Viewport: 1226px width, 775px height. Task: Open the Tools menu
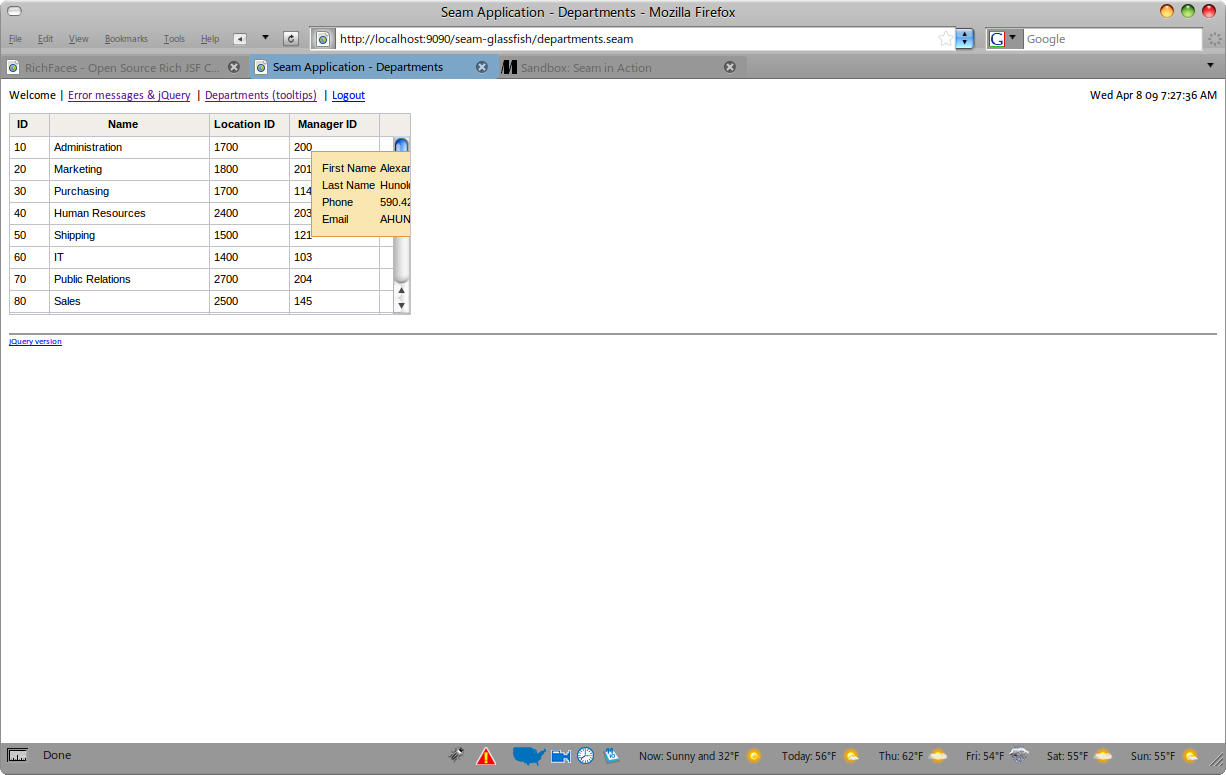coord(174,39)
